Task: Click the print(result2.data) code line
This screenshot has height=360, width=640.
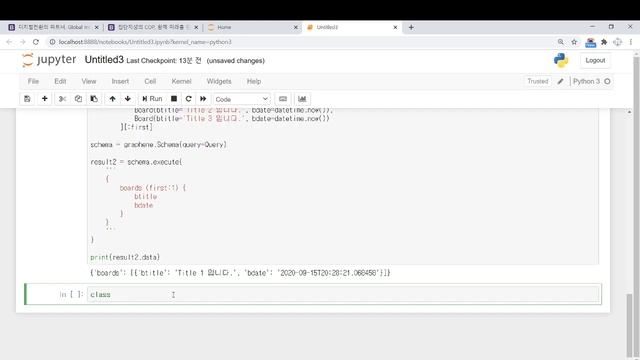Action: (125, 257)
